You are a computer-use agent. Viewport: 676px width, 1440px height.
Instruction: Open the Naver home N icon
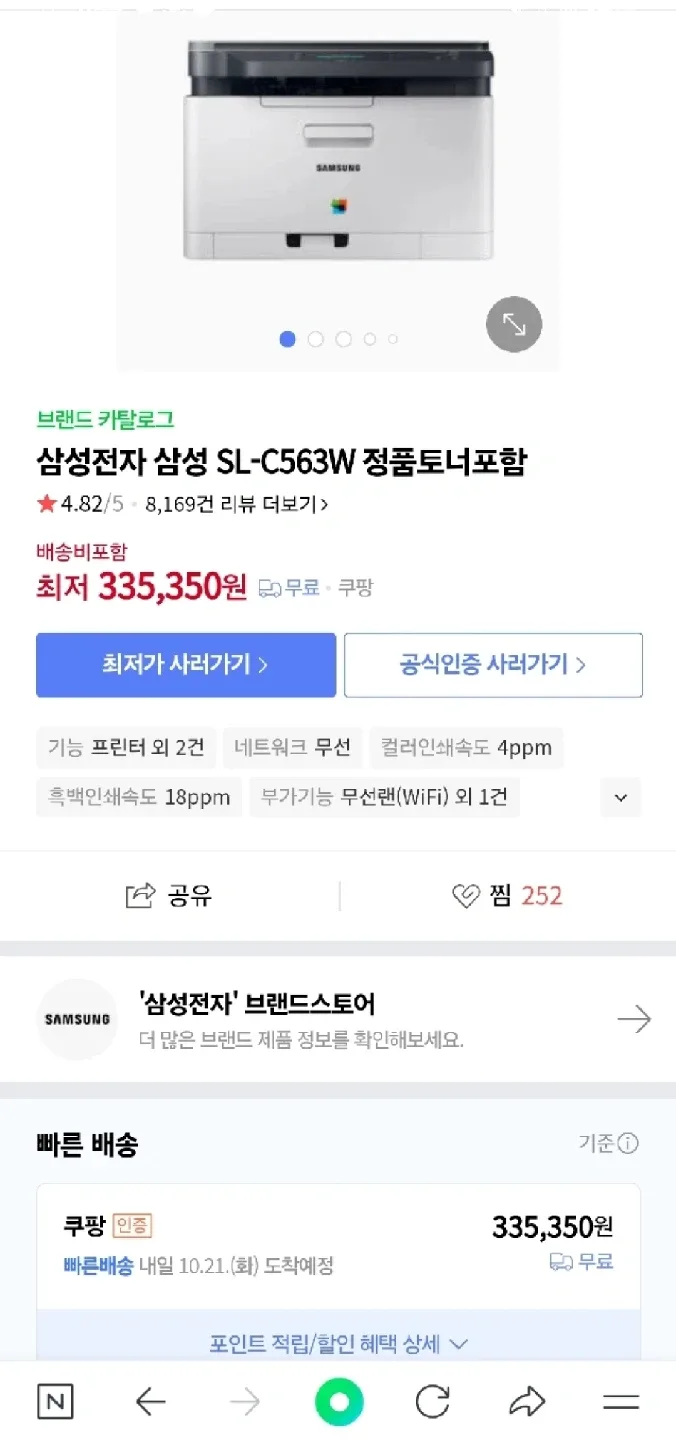tap(55, 1402)
